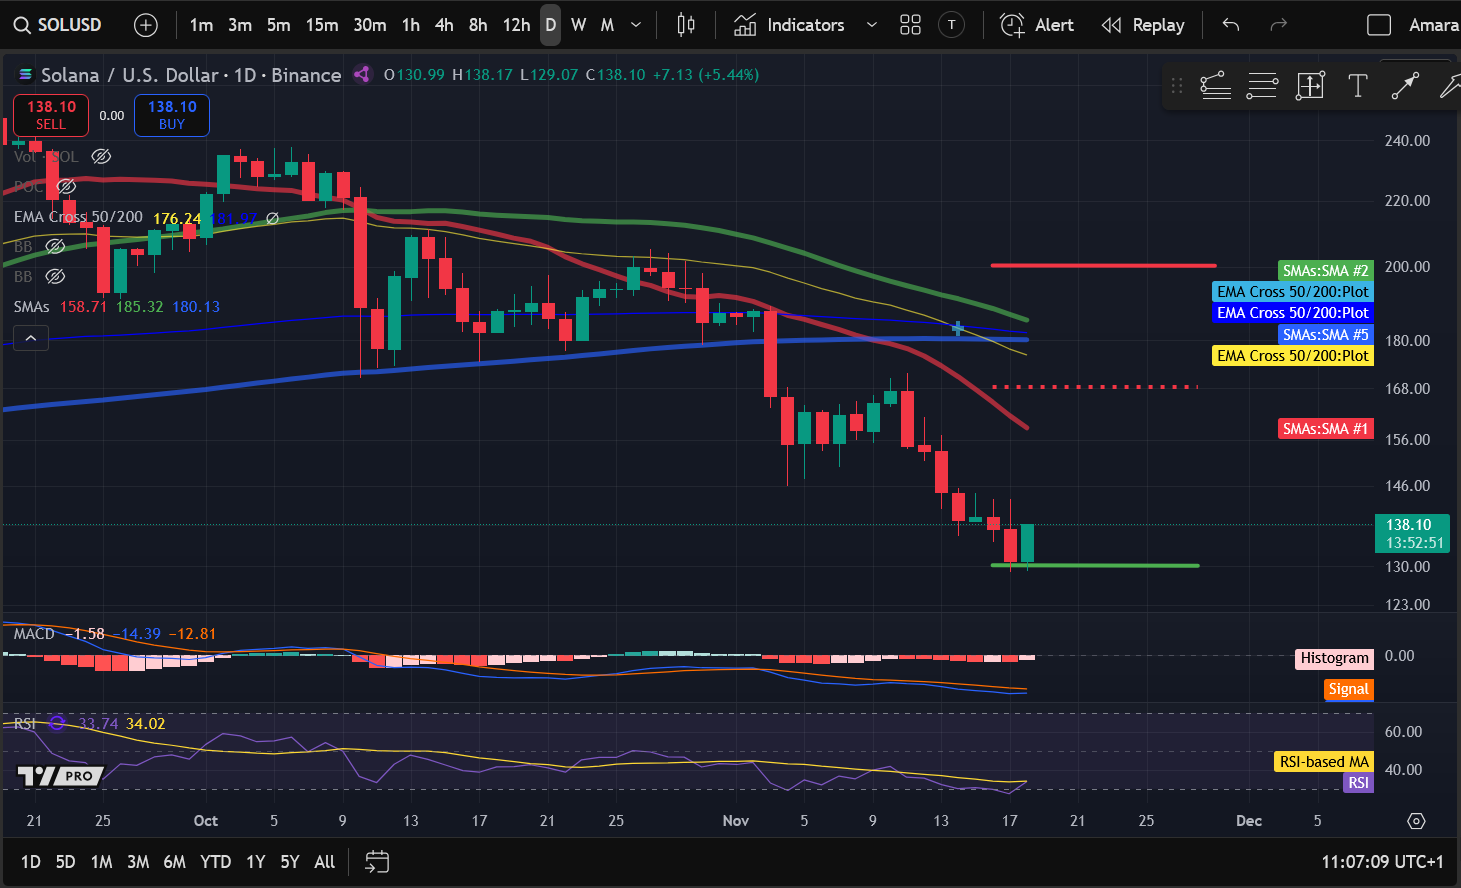Screen dimensions: 1461x888
Task: Select the Text tool in the drawing toolbar
Action: (1357, 86)
